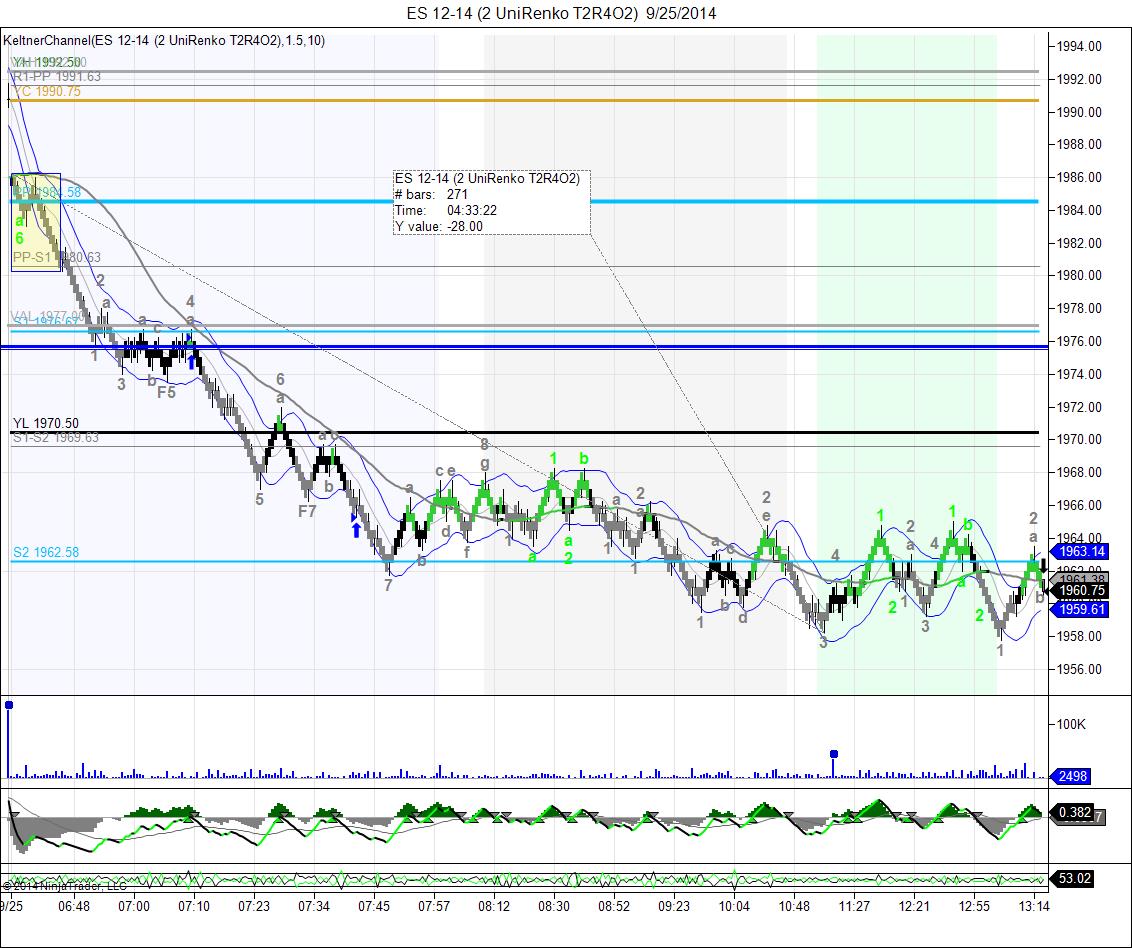The height and width of the screenshot is (948, 1132).
Task: Click the 100K volume axis label
Action: [x=1071, y=724]
